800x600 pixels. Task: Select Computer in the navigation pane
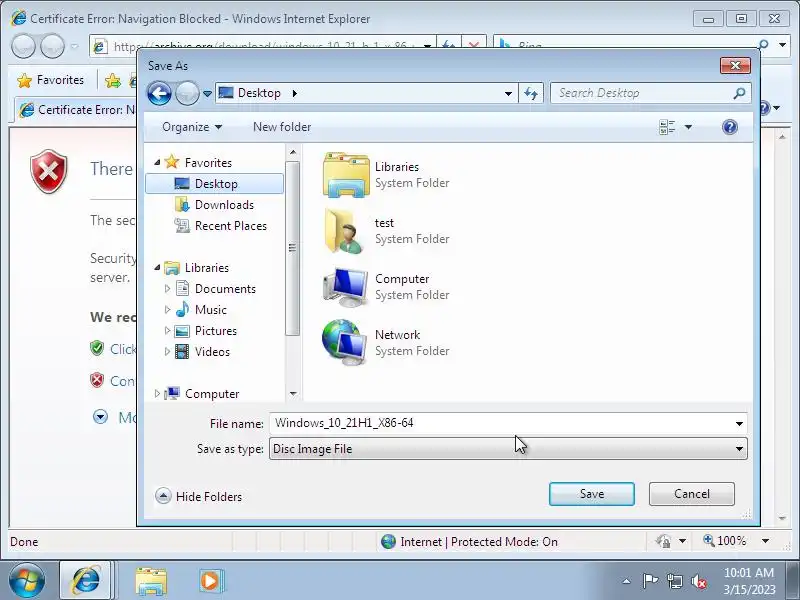click(212, 394)
